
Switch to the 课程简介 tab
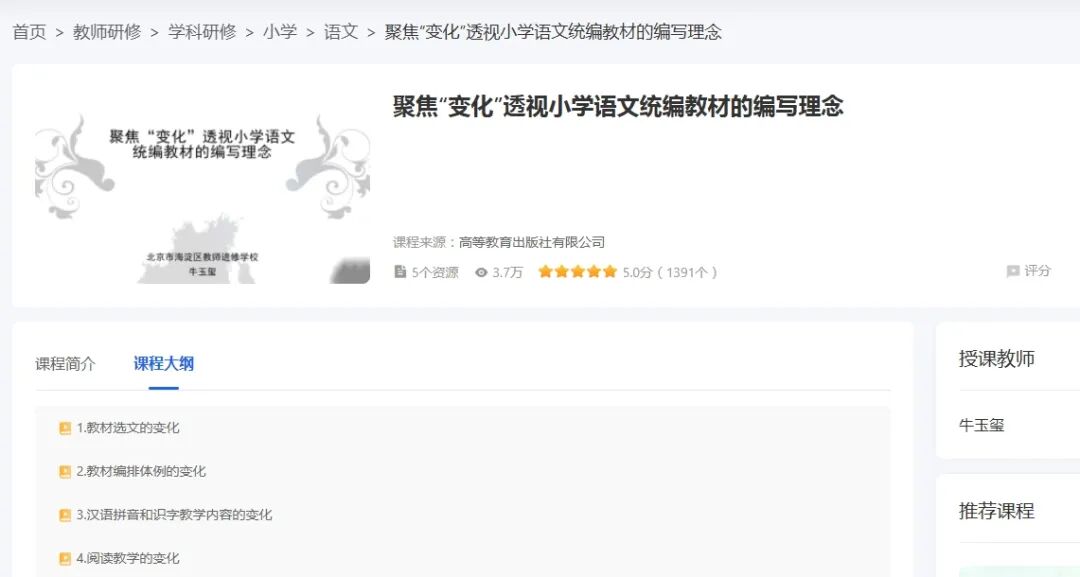[65, 364]
